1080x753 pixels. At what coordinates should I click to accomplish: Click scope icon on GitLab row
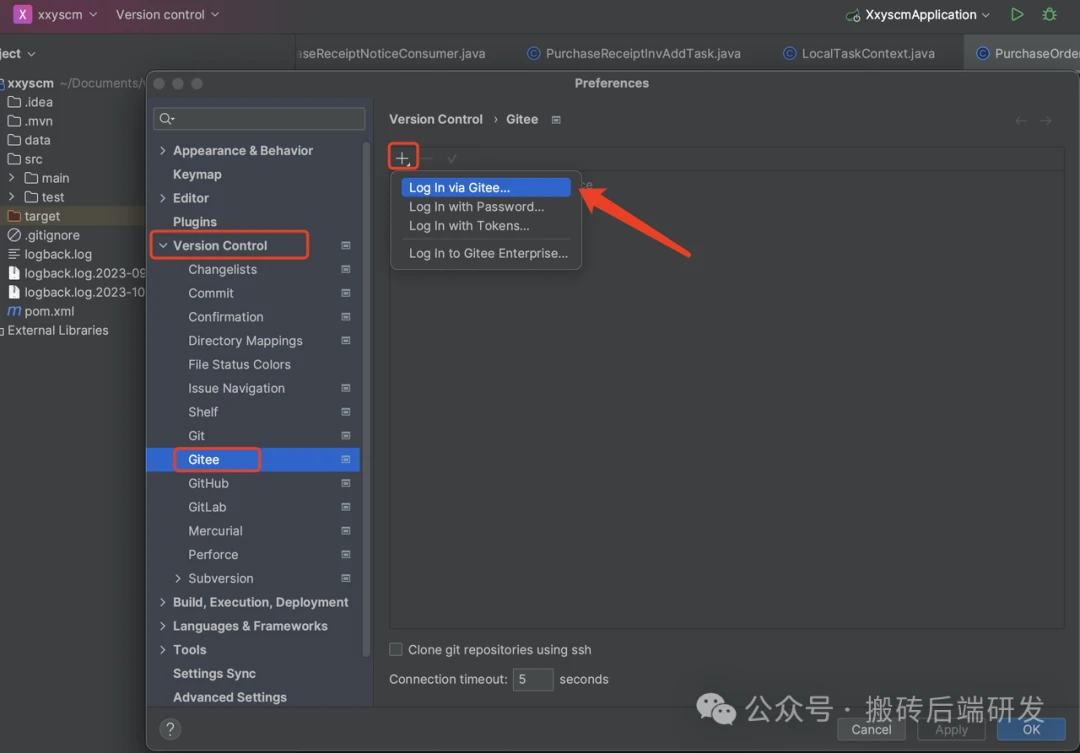click(346, 507)
